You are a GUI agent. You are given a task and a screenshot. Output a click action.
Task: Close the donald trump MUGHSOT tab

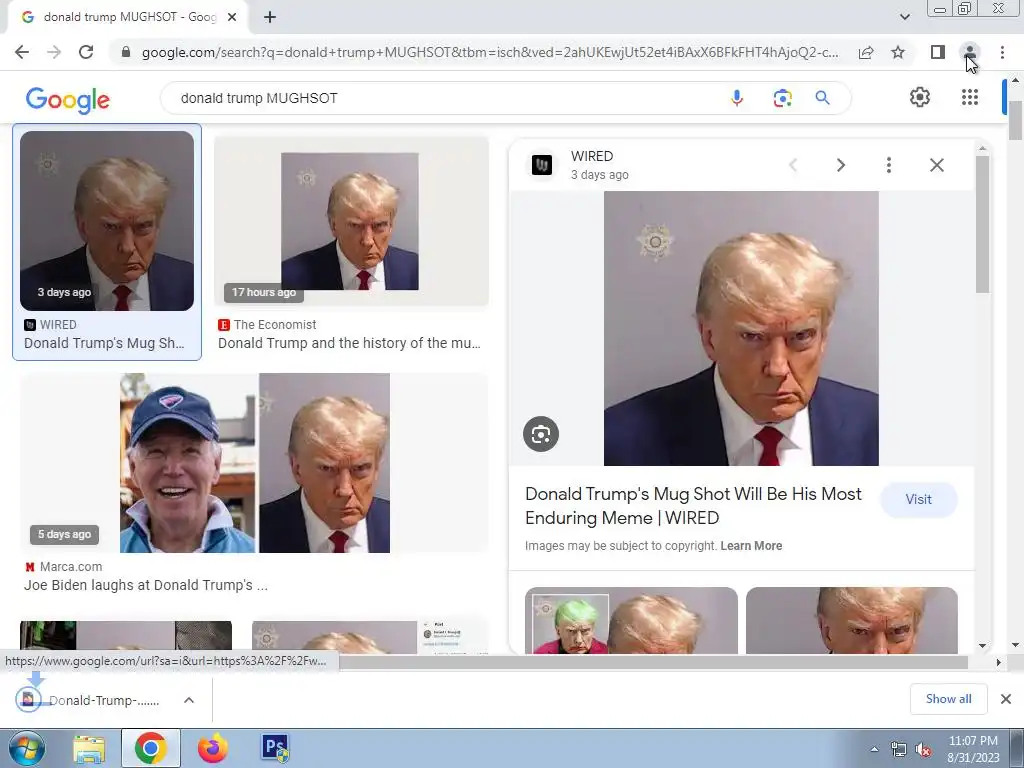tap(232, 17)
